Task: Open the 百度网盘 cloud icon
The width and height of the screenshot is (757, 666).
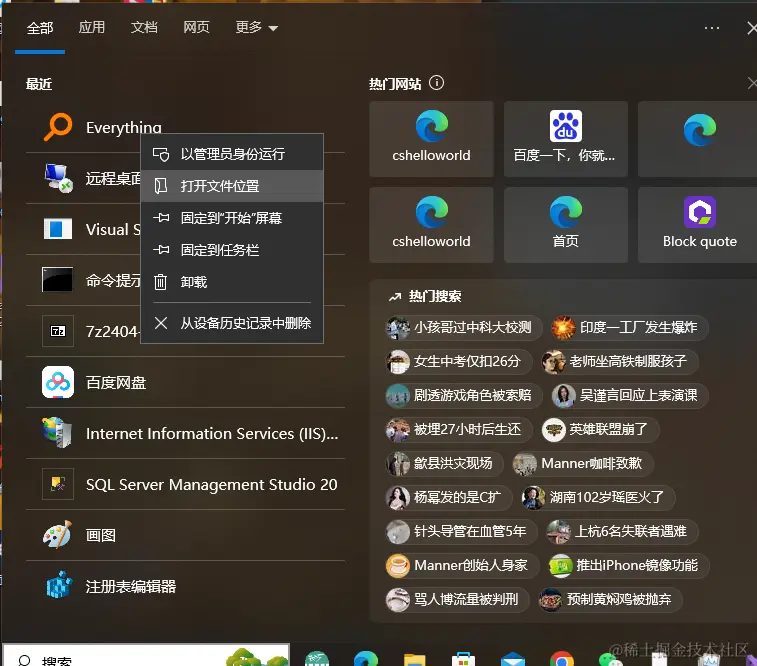Action: [58, 382]
